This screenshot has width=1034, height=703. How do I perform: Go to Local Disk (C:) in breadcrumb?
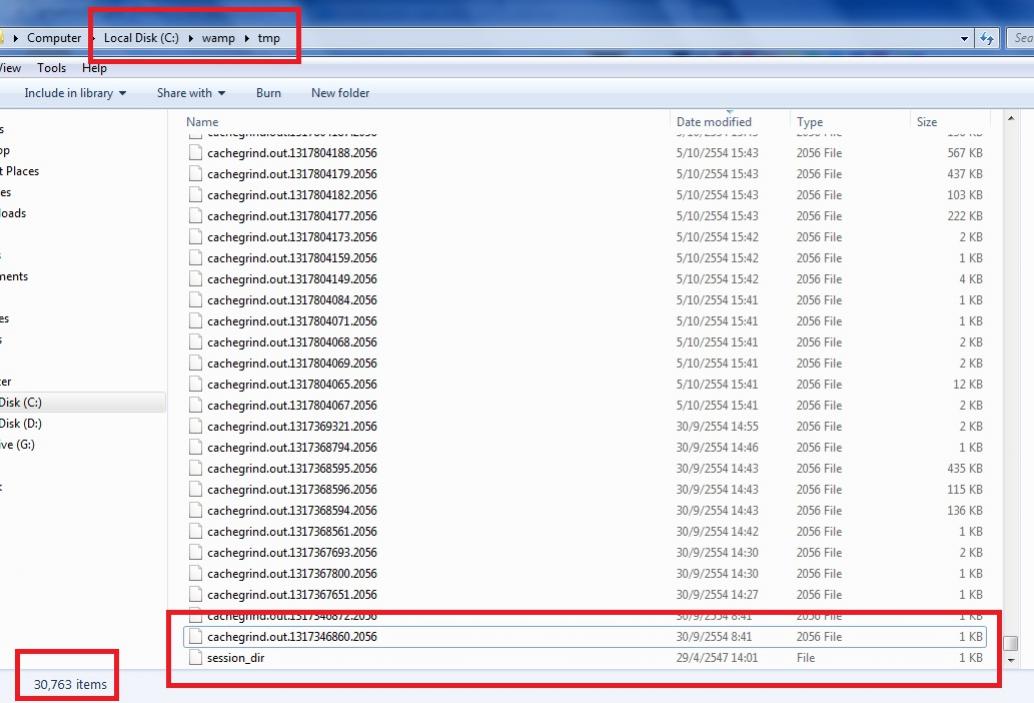coord(141,38)
